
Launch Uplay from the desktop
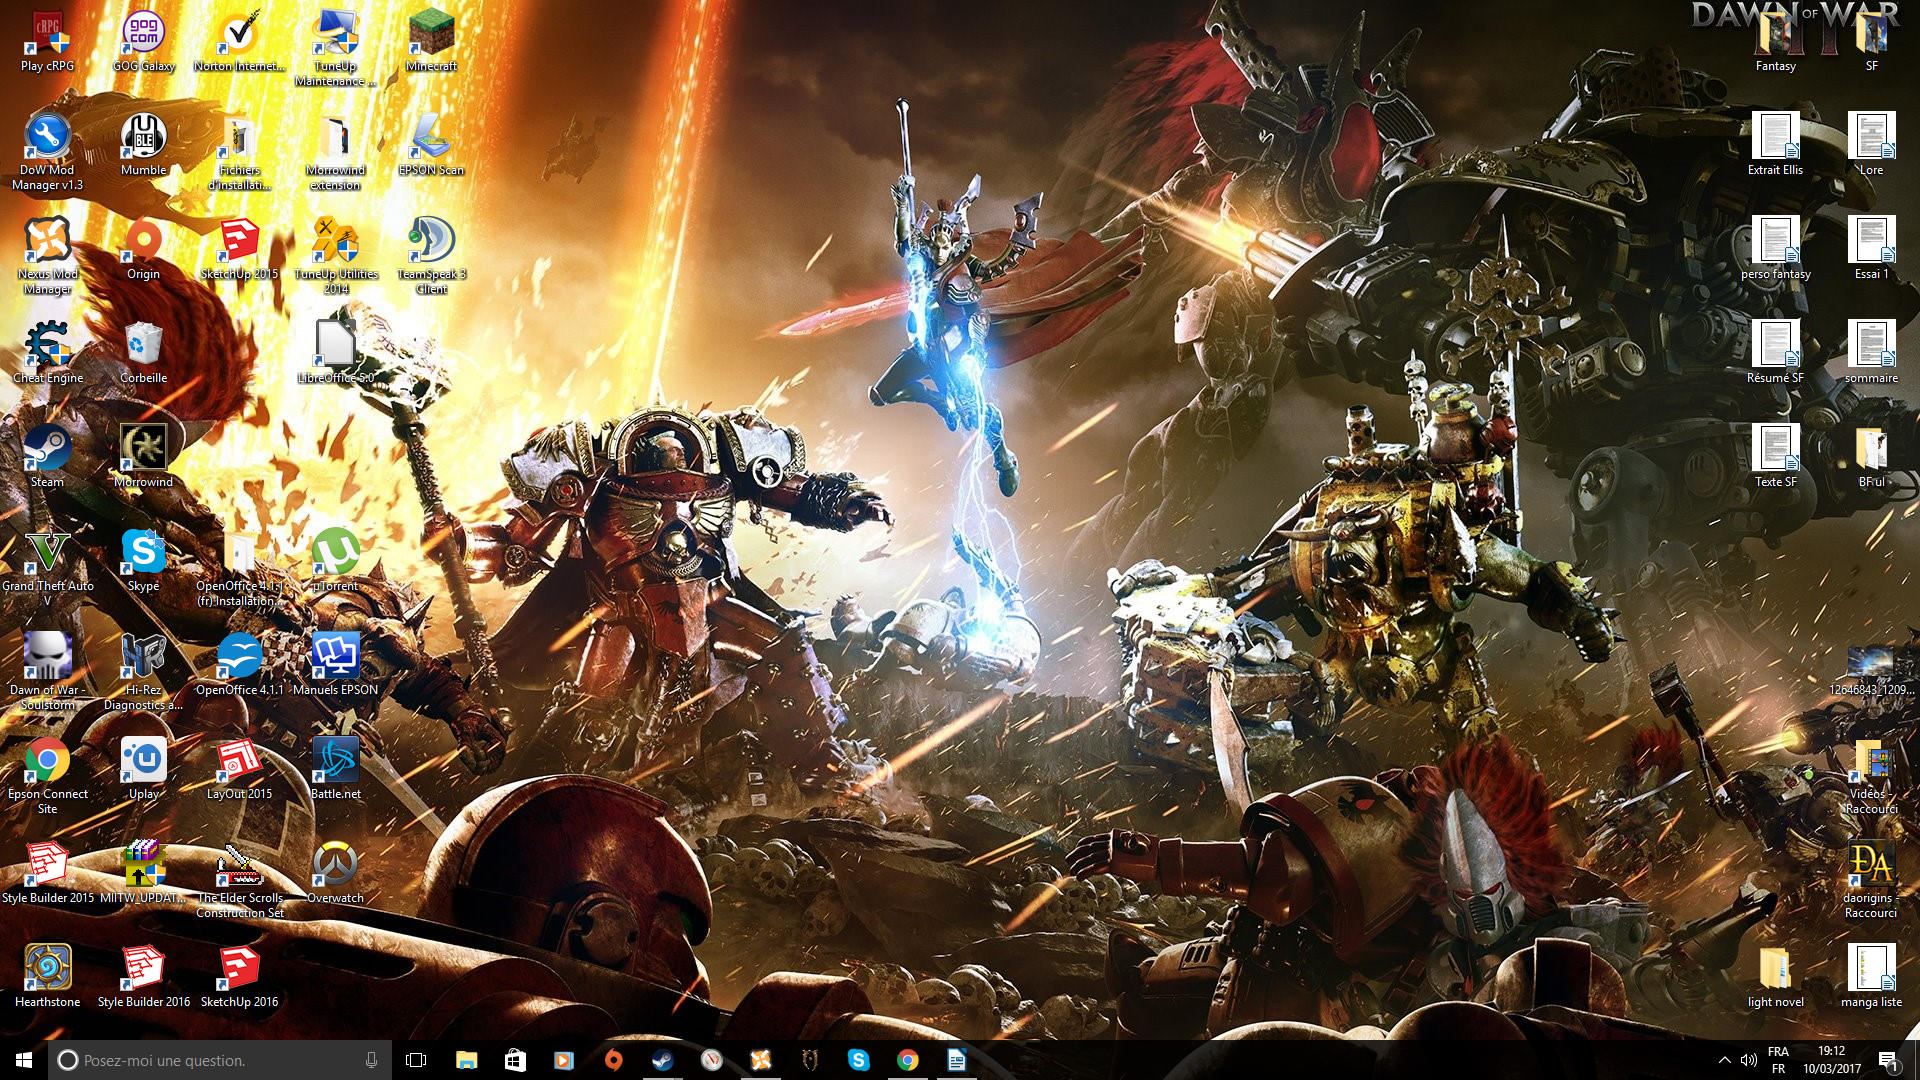pyautogui.click(x=143, y=769)
